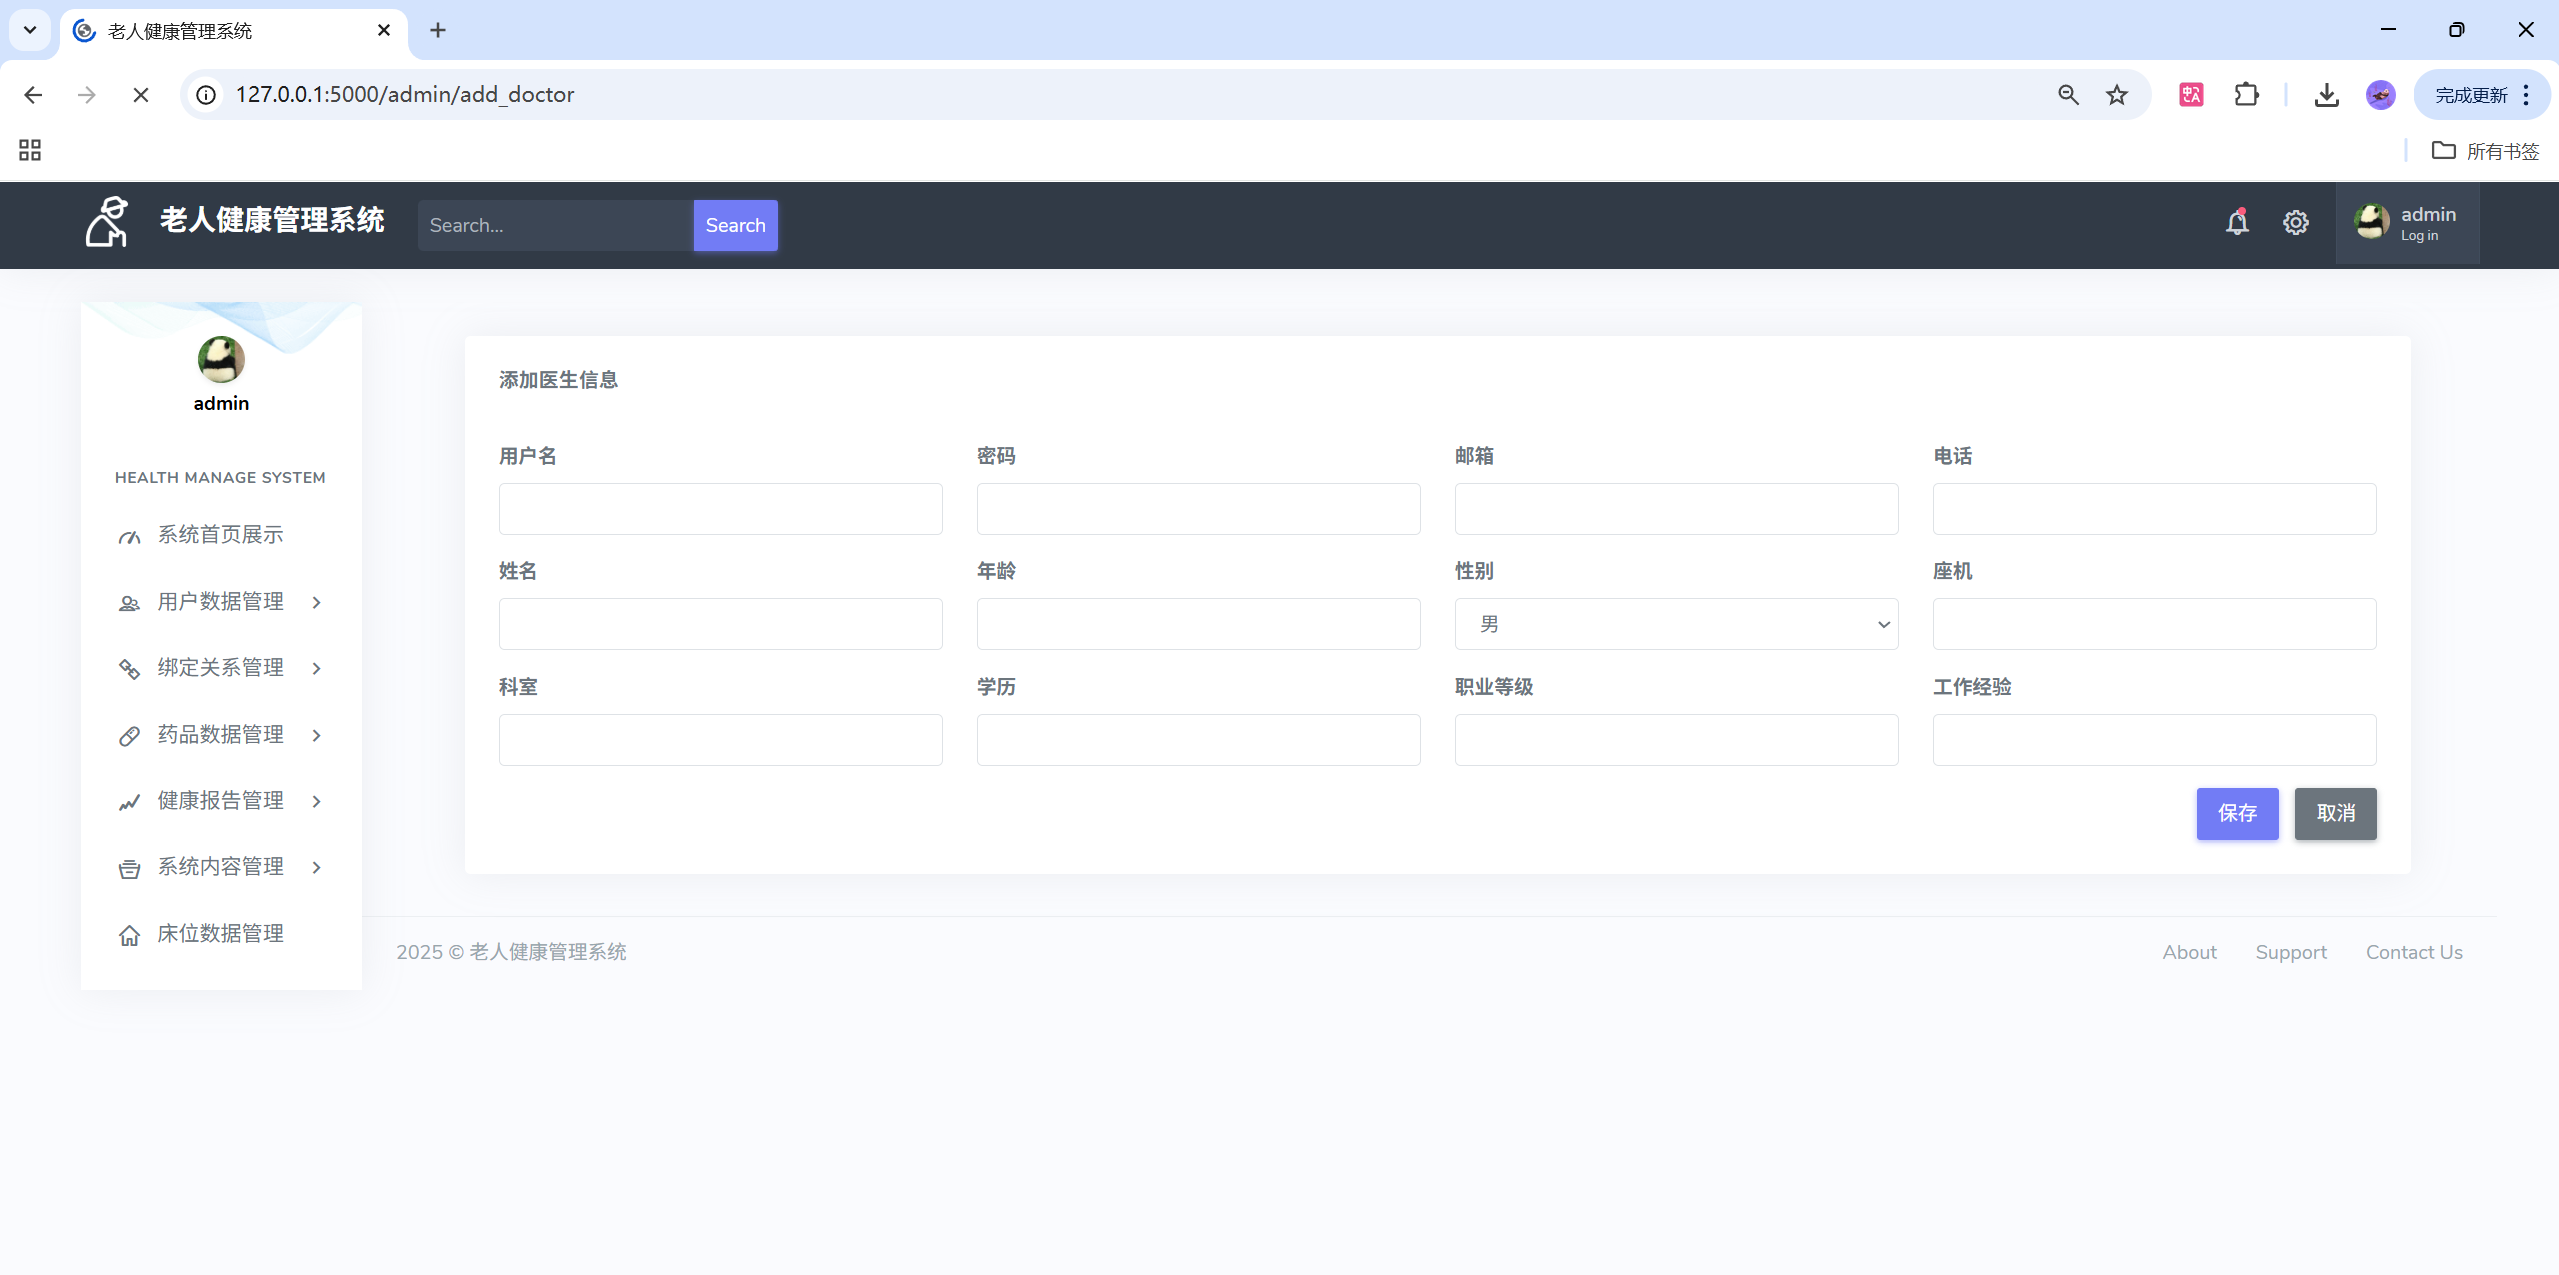The height and width of the screenshot is (1275, 2559).
Task: Click the browser downloads icon
Action: (x=2327, y=95)
